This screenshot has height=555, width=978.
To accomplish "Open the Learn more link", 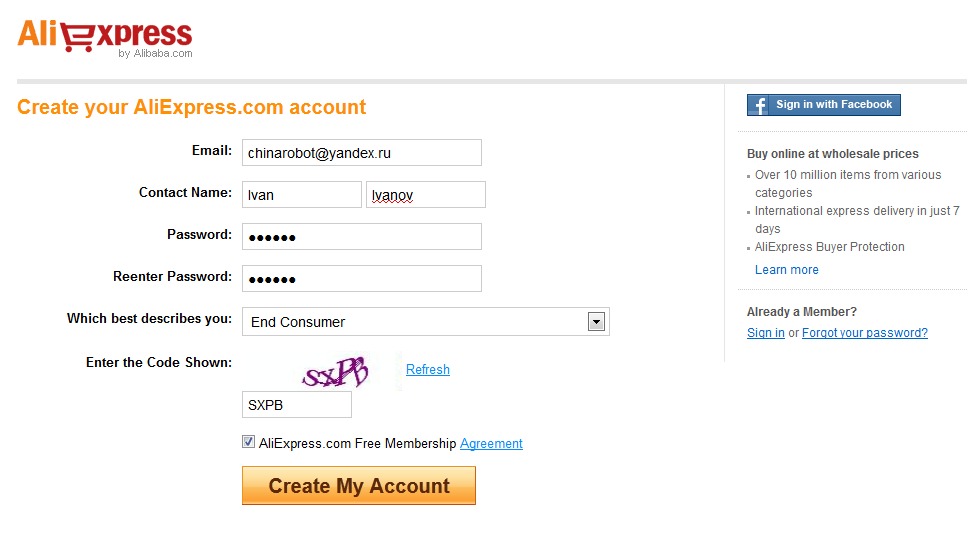I will (x=786, y=270).
